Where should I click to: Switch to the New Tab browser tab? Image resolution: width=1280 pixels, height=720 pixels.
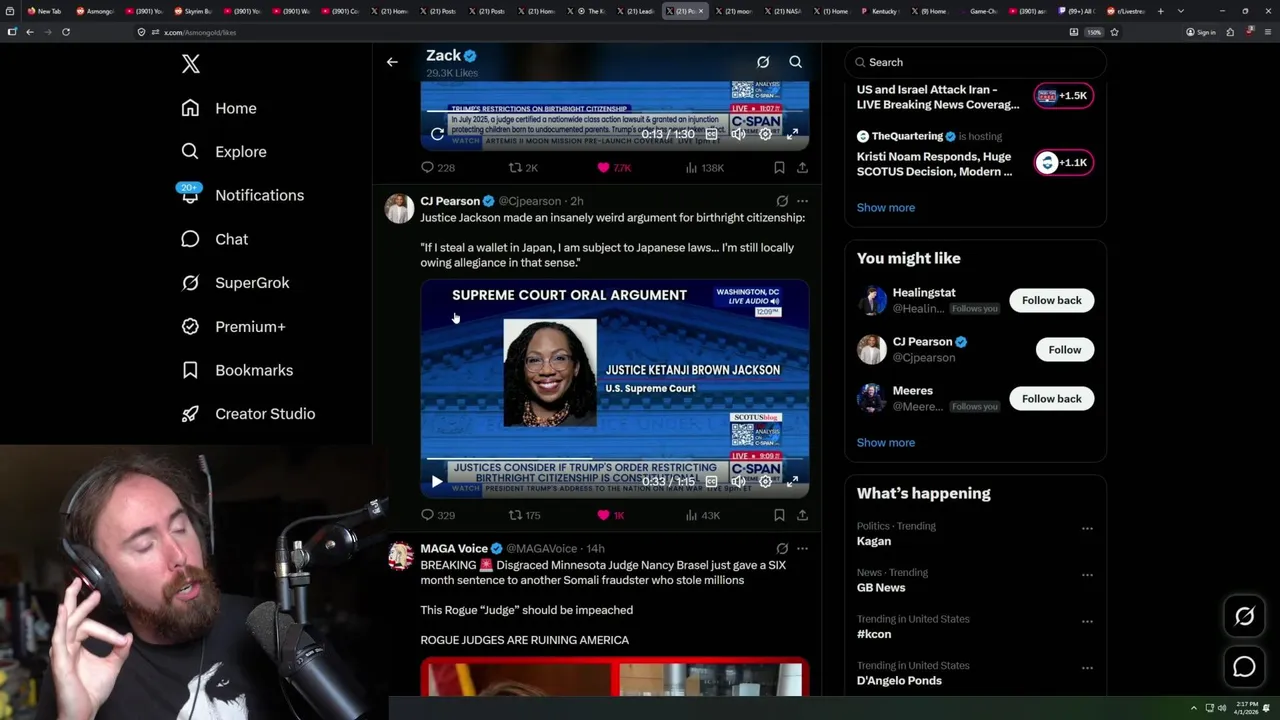click(44, 11)
